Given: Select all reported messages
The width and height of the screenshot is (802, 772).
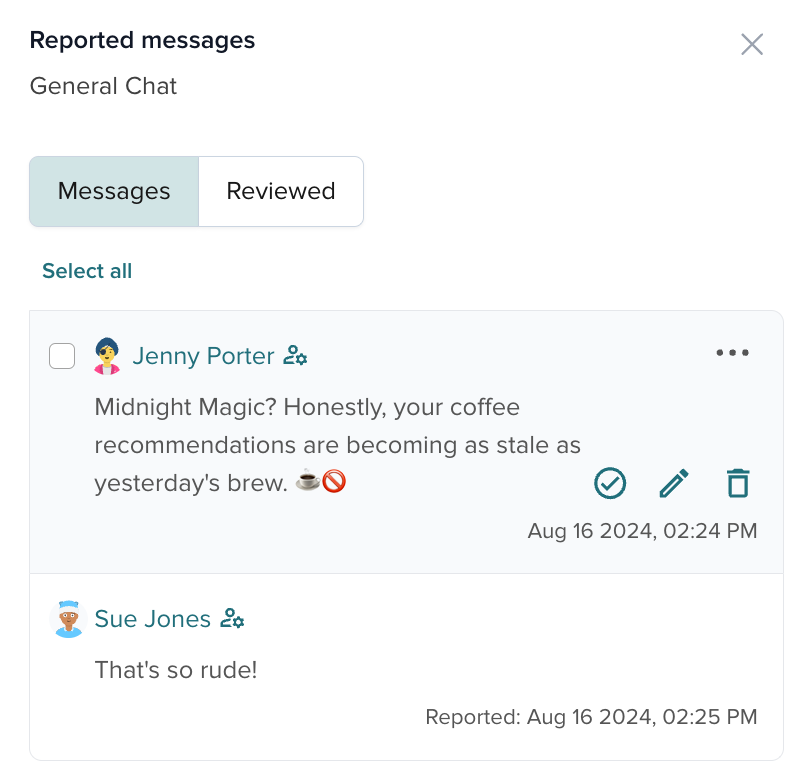Looking at the screenshot, I should [x=87, y=271].
